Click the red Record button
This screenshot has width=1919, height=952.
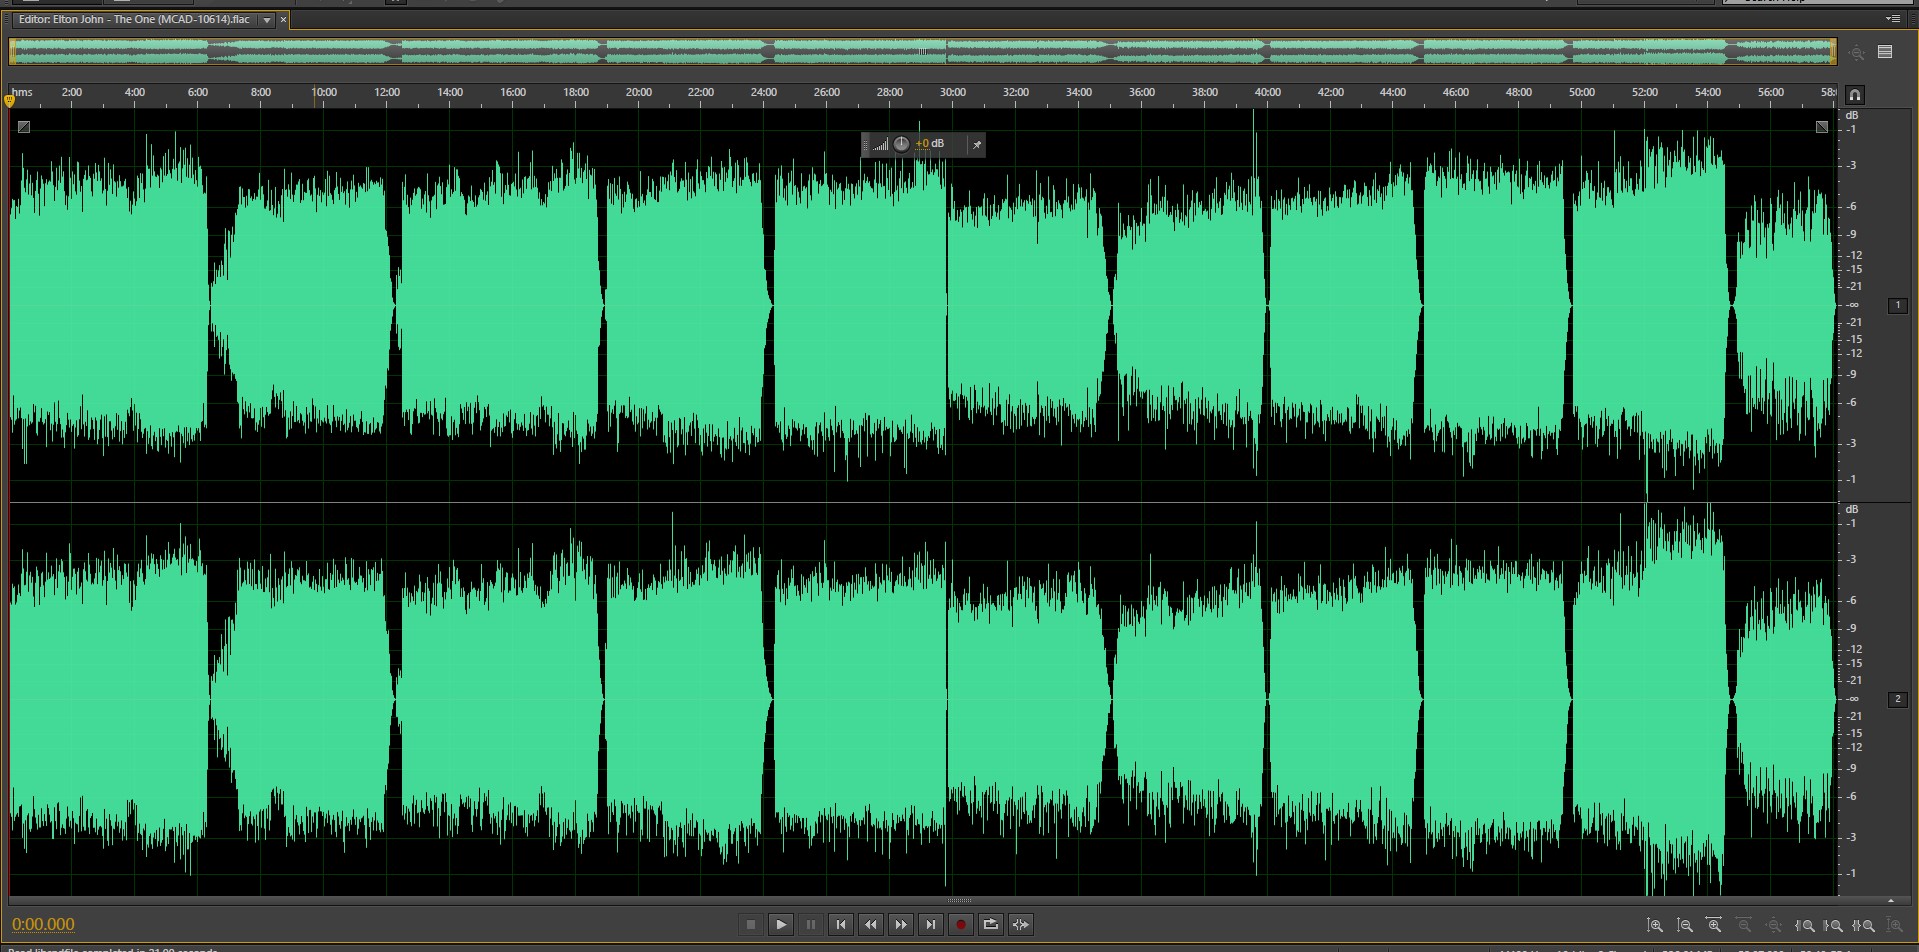pos(960,925)
